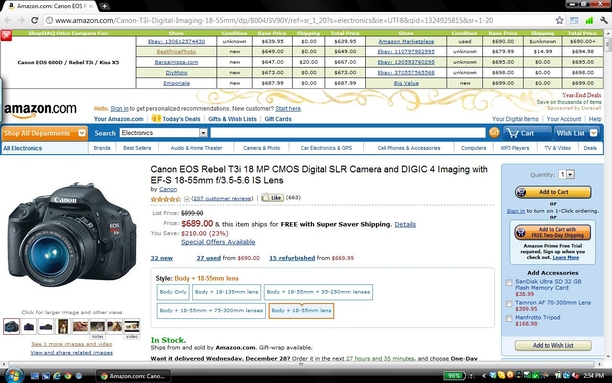Bookmark page with the star icon
Image resolution: width=612 pixels, height=383 pixels.
559,20
